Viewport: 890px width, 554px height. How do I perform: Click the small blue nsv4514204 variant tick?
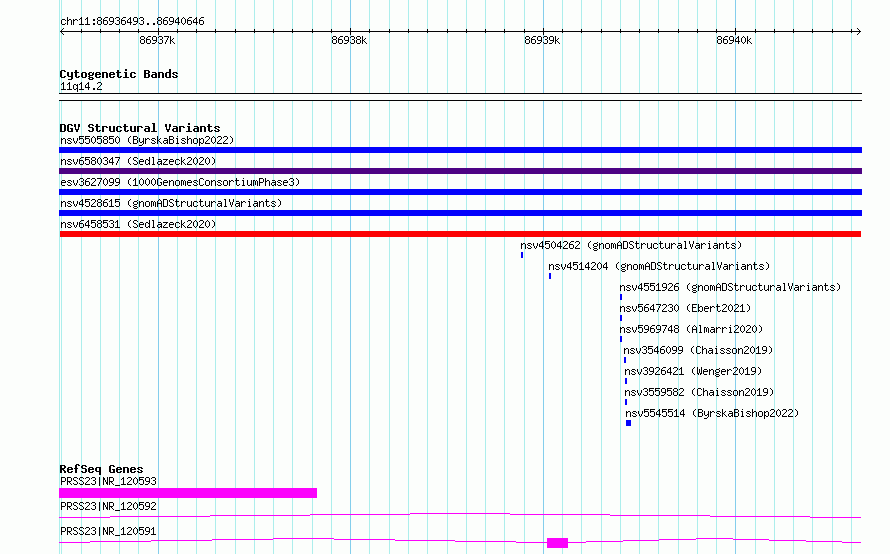tap(550, 276)
